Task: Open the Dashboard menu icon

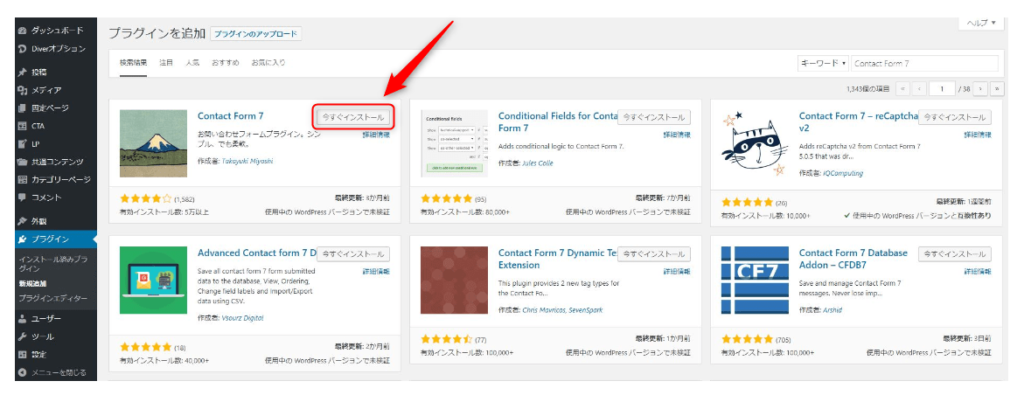Action: [x=23, y=31]
